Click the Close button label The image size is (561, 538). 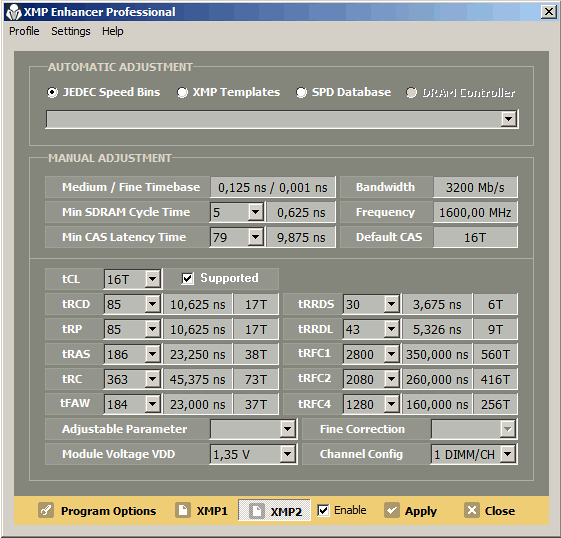pos(499,511)
